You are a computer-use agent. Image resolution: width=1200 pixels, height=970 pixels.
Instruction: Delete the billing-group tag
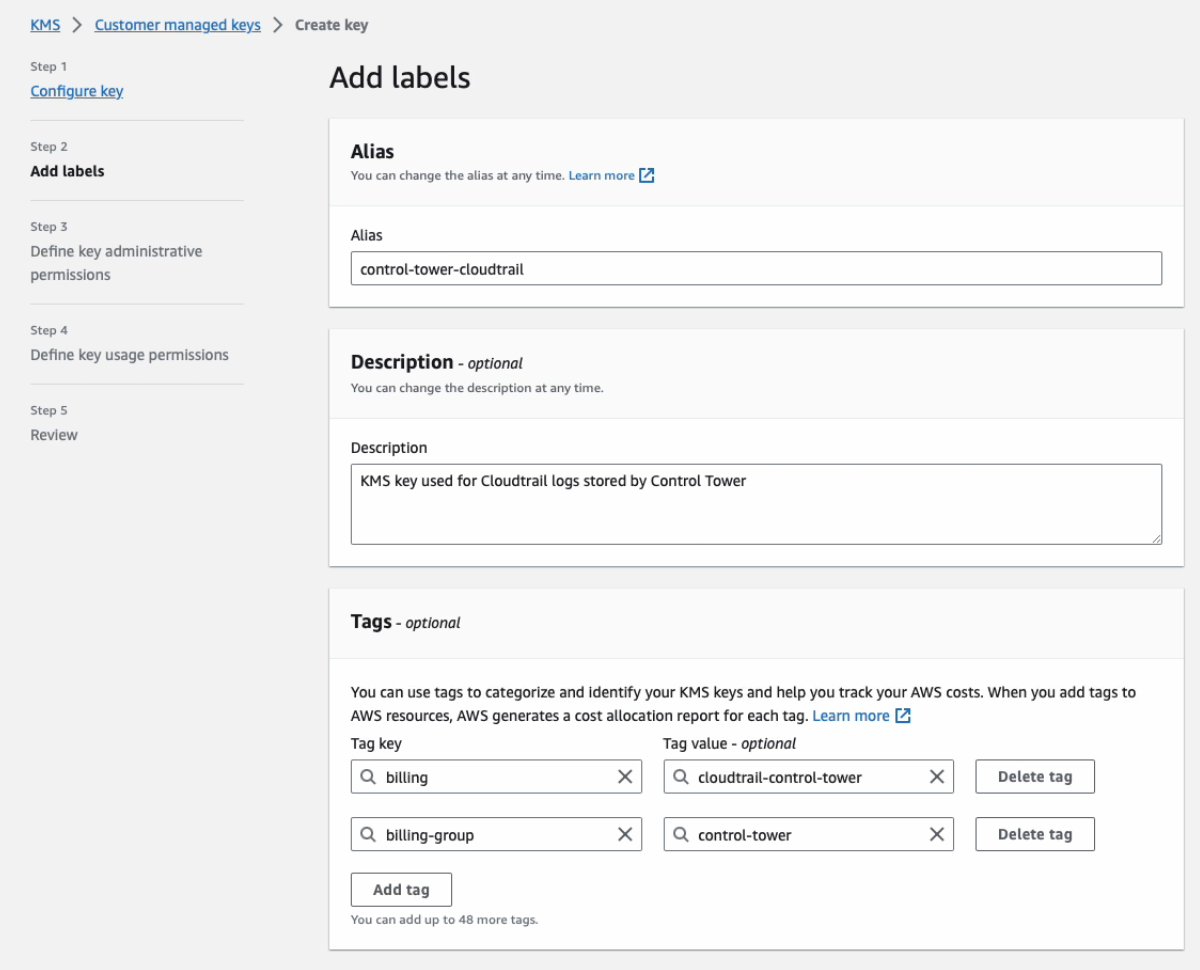pyautogui.click(x=1034, y=835)
